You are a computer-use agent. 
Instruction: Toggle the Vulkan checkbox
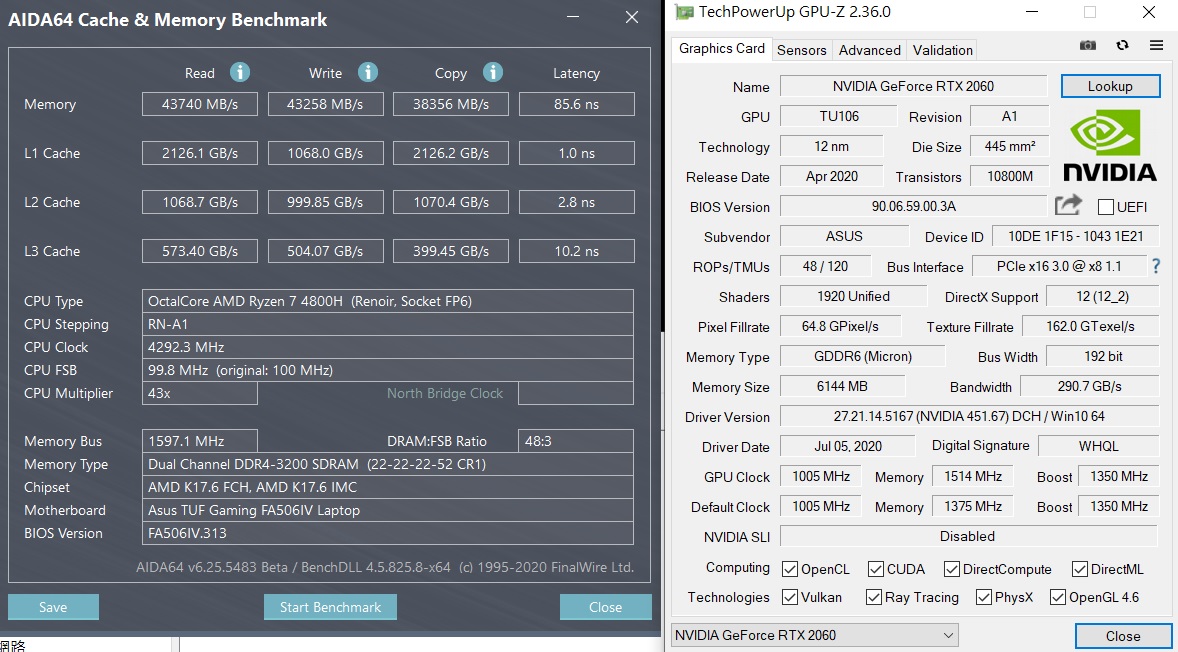point(790,597)
